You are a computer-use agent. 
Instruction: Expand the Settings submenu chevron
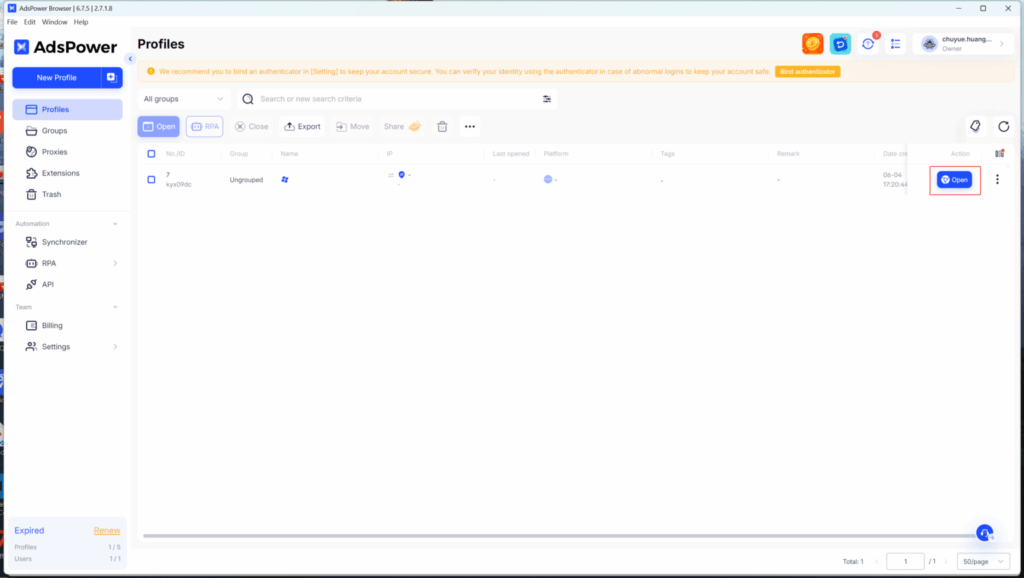115,347
